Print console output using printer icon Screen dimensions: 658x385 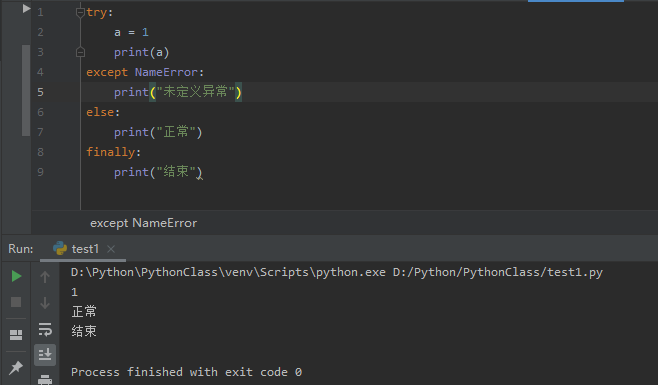45,380
